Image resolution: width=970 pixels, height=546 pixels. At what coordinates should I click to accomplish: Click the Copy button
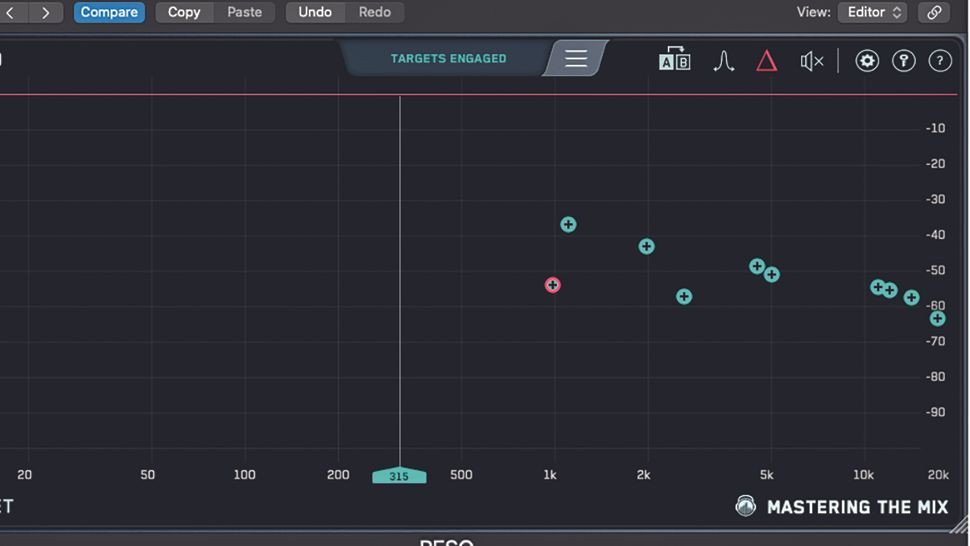[x=184, y=12]
